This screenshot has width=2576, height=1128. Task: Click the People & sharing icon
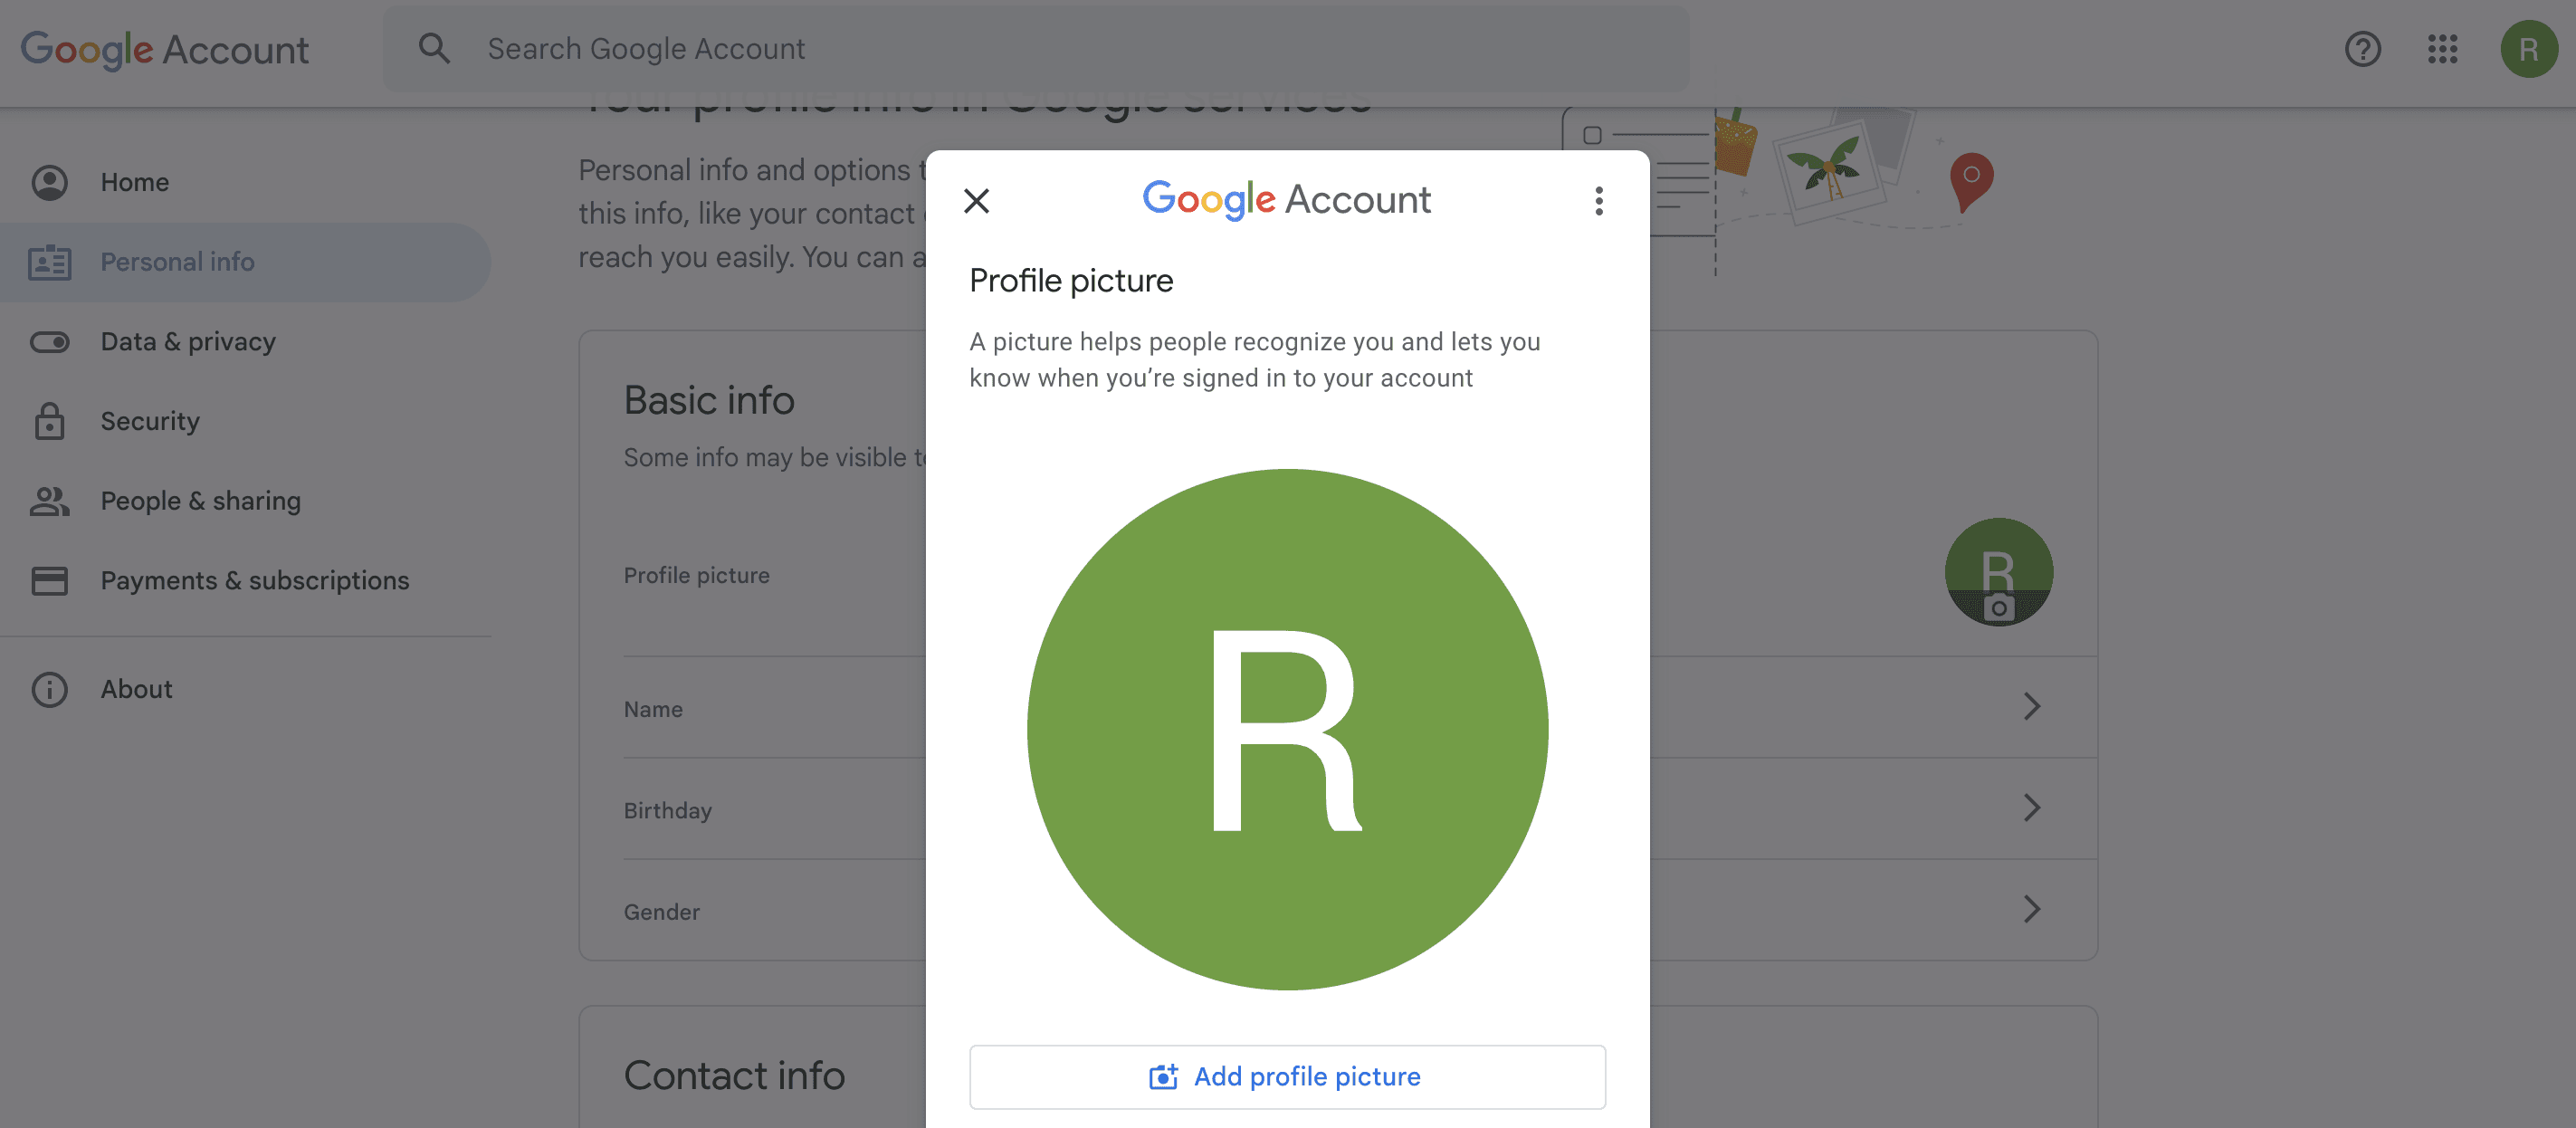[49, 501]
